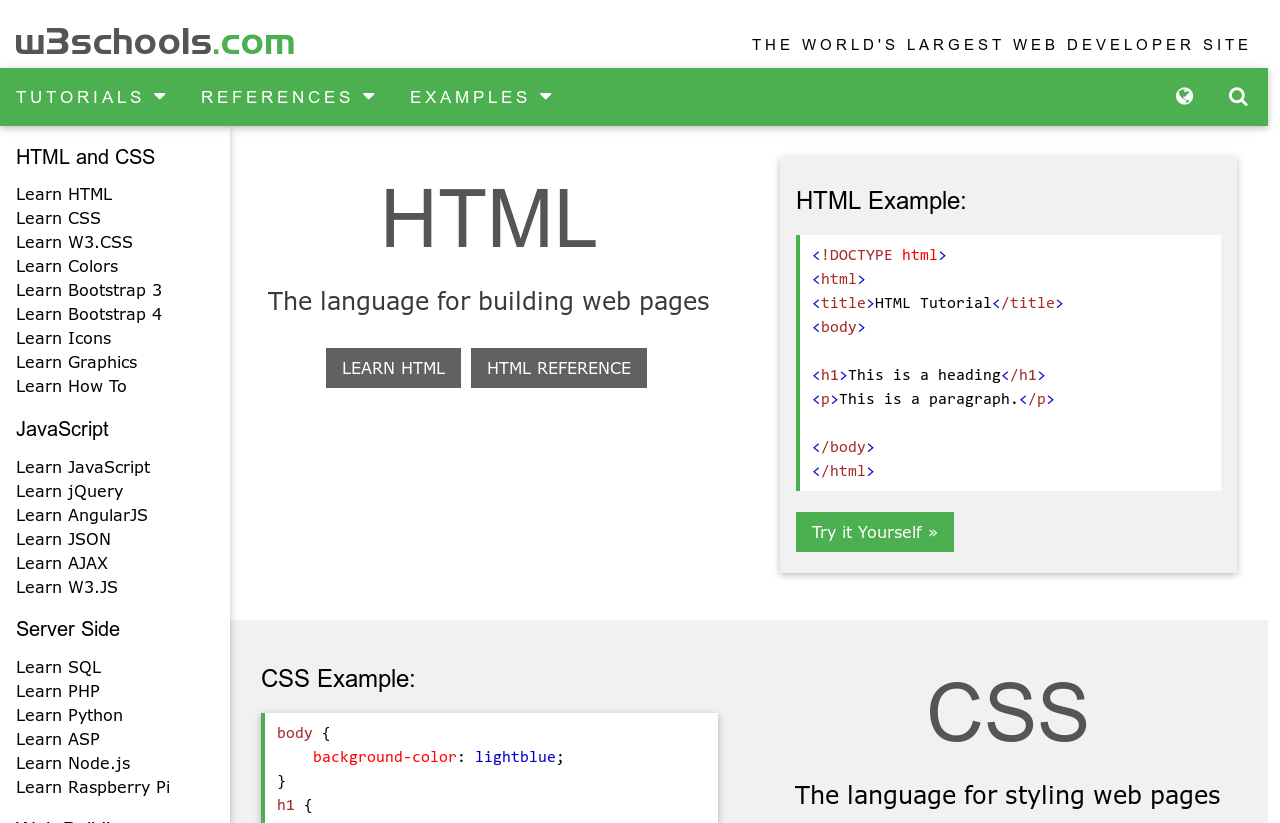Click the 'HTML Example:' heading
This screenshot has width=1280, height=823.
881,201
